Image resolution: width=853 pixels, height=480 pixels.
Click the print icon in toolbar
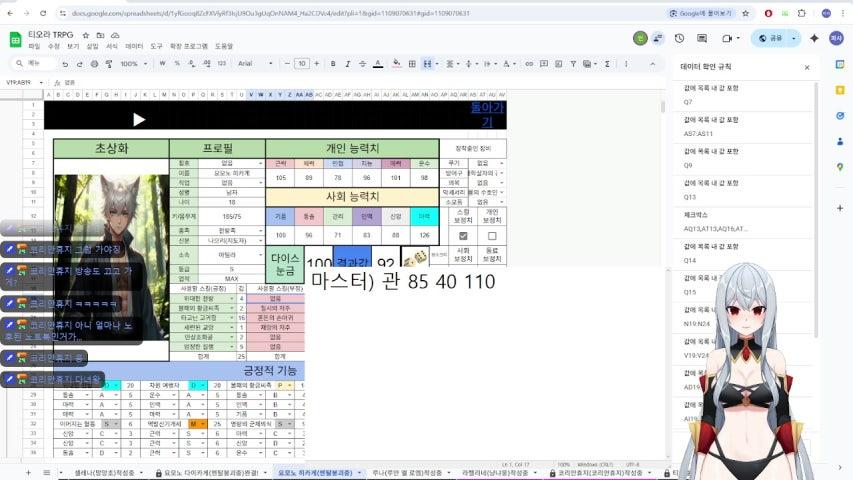click(x=92, y=63)
